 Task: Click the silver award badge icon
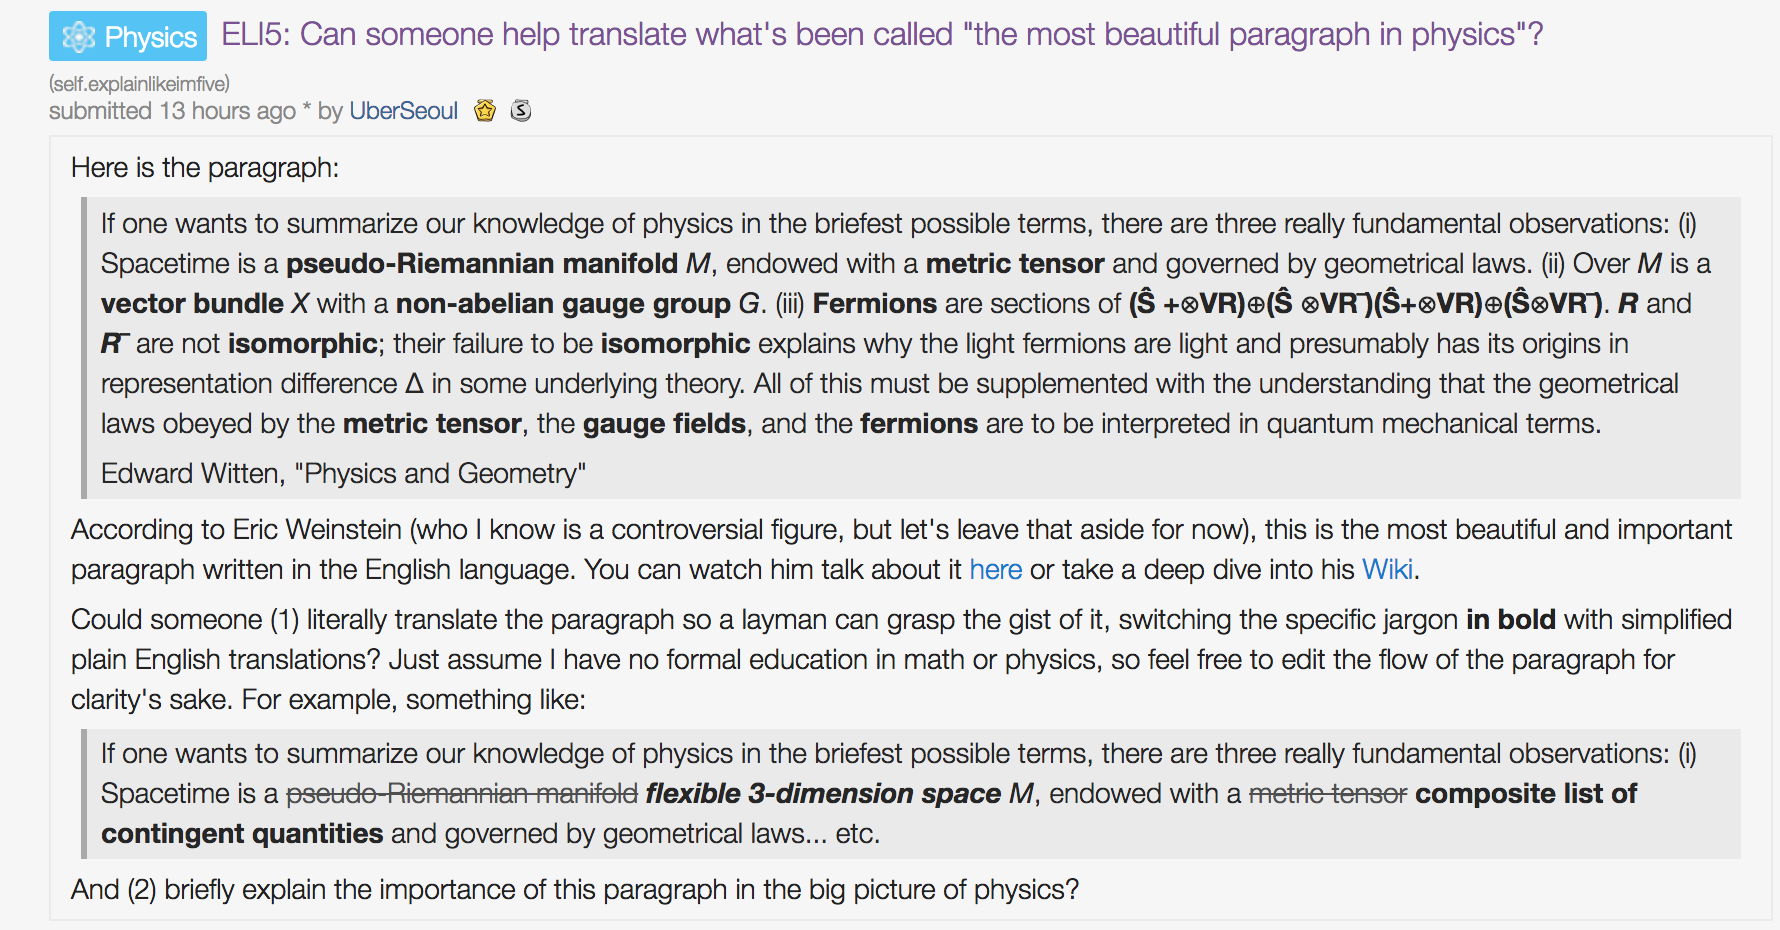[x=521, y=111]
